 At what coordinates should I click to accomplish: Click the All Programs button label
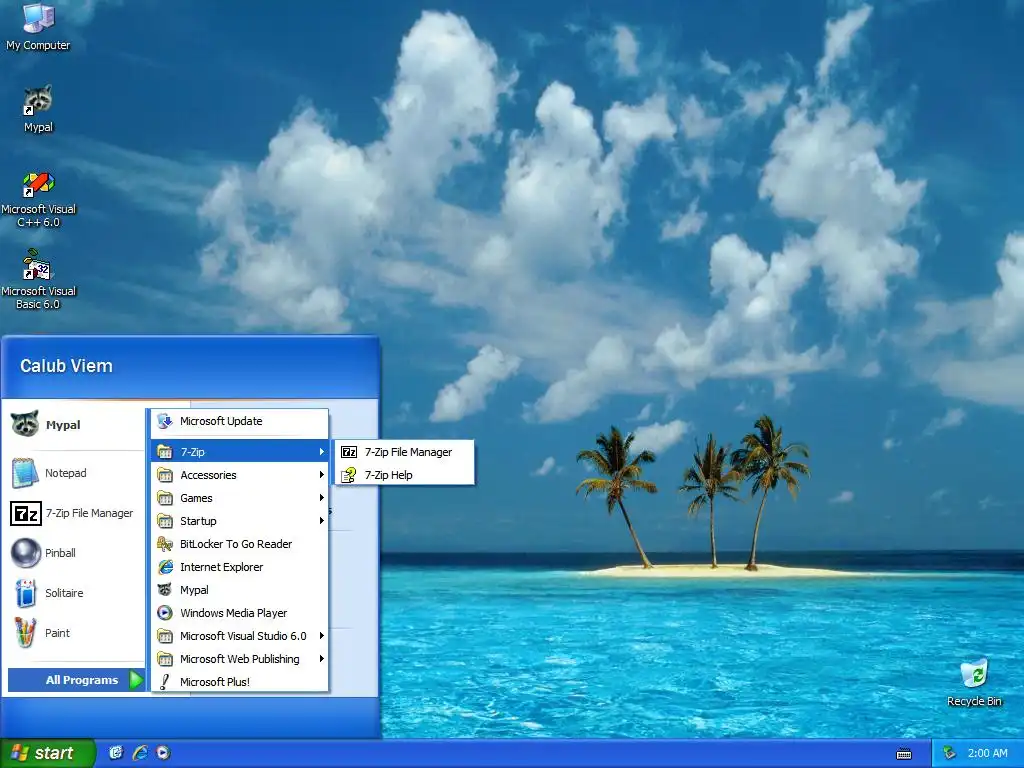[82, 680]
